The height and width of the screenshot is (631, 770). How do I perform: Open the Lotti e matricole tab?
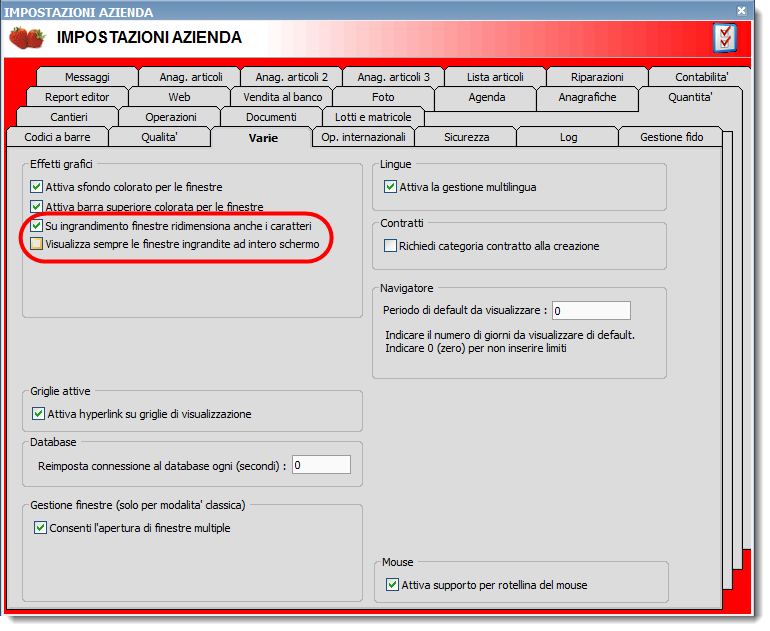click(373, 117)
